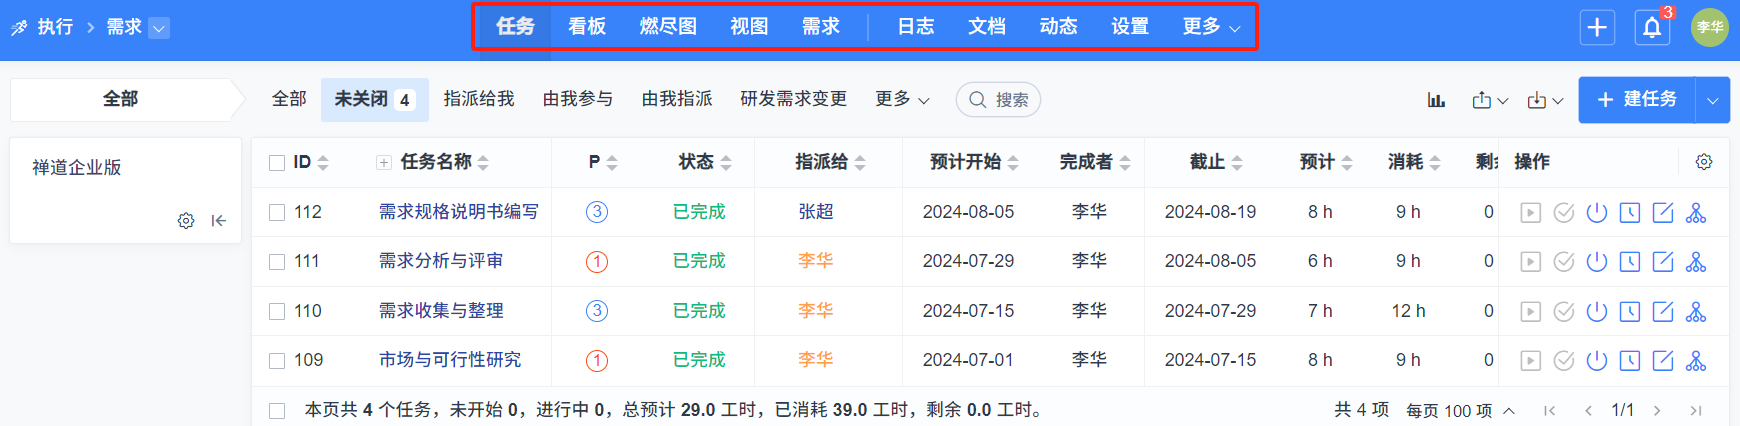
Task: Open the notification bell icon
Action: click(x=1652, y=27)
